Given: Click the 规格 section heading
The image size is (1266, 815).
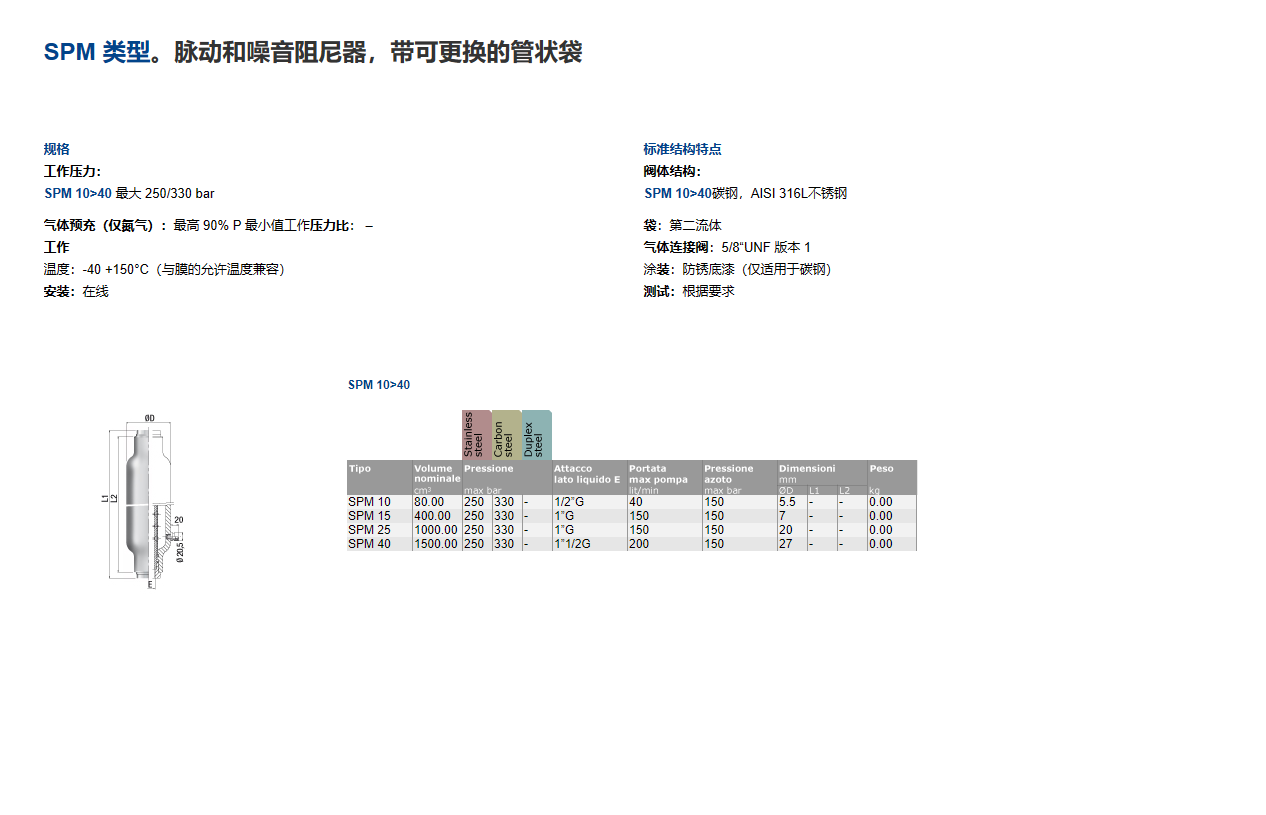Looking at the screenshot, I should (57, 149).
